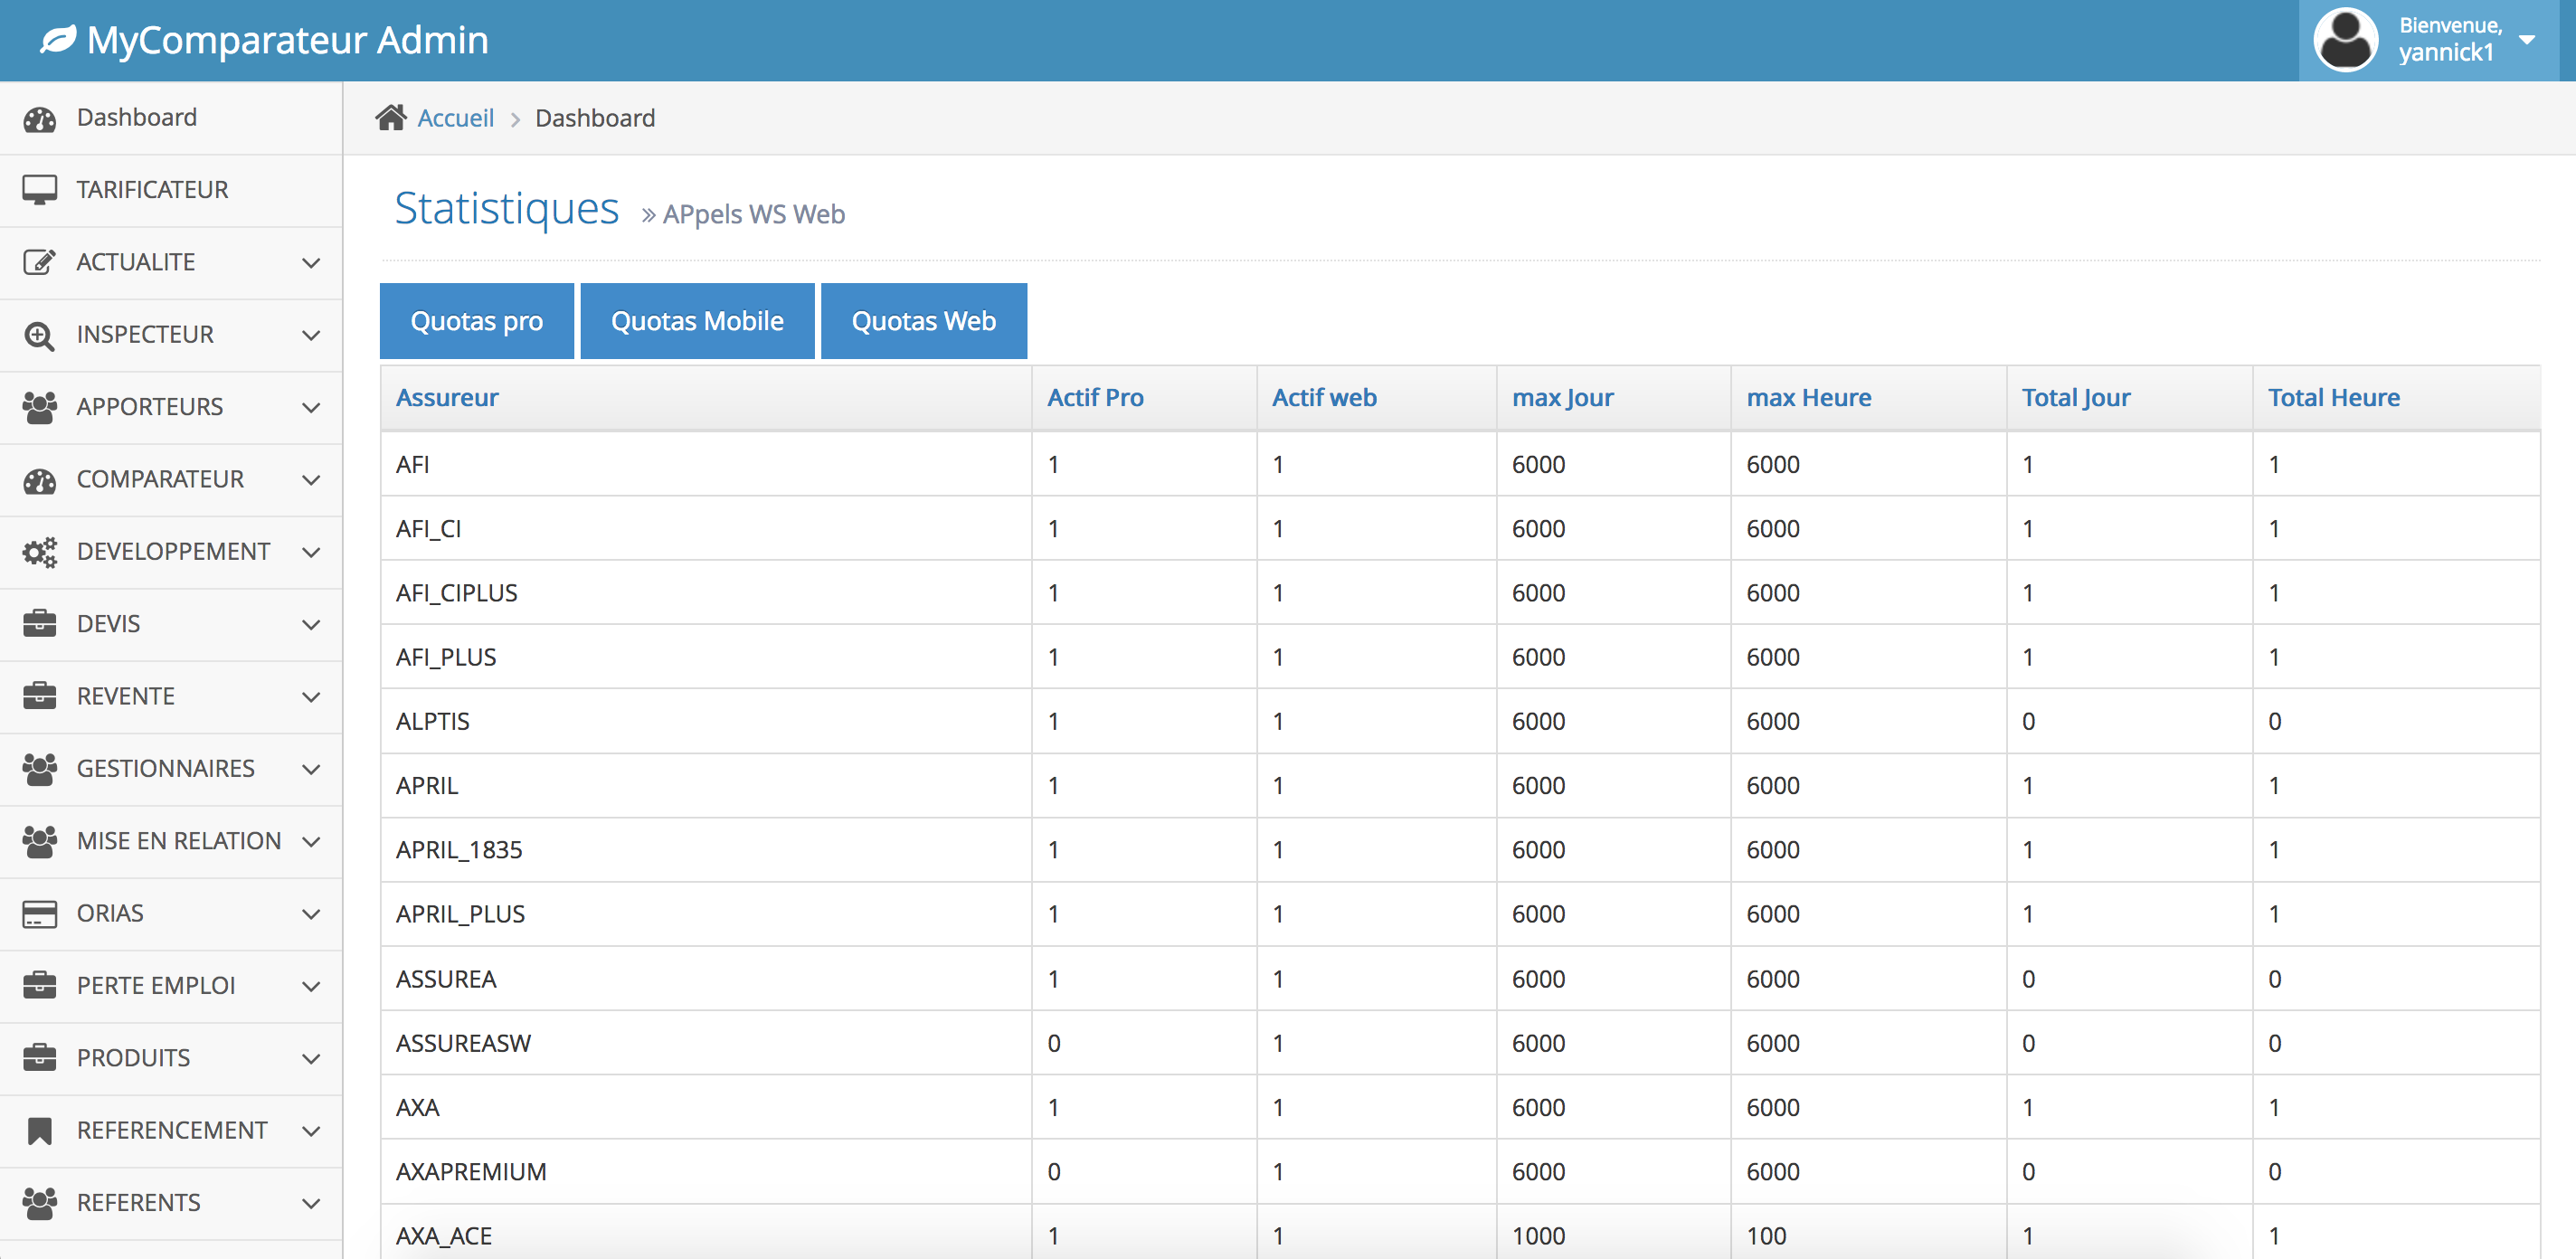Expand the DEVELOPPEMENT chevron
Image resolution: width=2576 pixels, height=1259 pixels.
[x=311, y=552]
